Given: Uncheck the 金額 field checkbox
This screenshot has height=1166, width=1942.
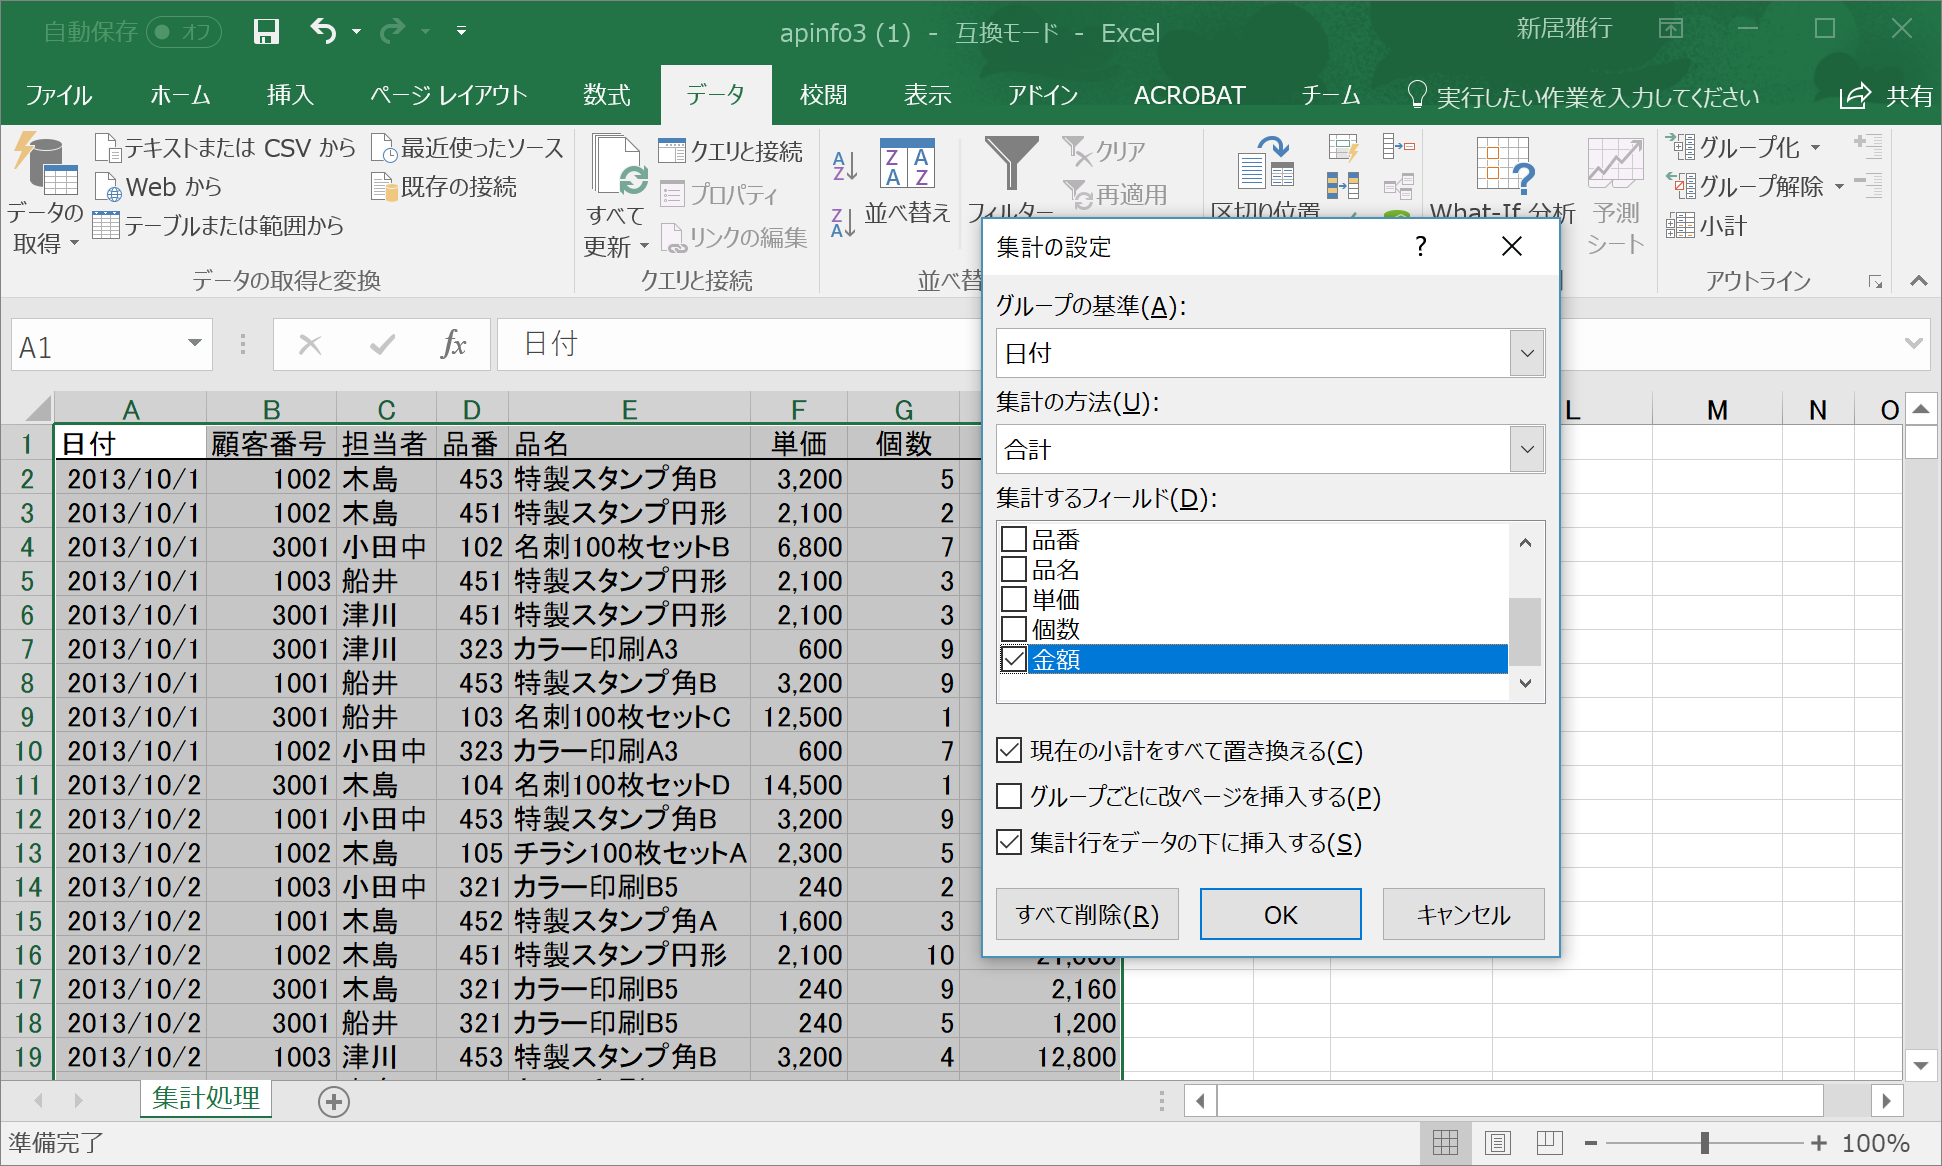Looking at the screenshot, I should click(x=1014, y=659).
